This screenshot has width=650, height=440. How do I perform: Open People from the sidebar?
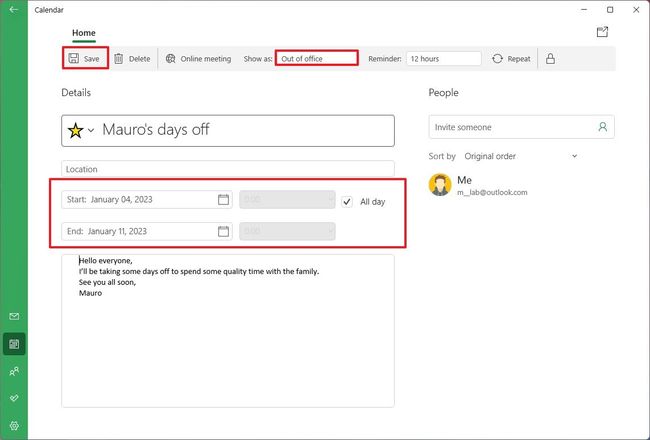click(x=14, y=371)
